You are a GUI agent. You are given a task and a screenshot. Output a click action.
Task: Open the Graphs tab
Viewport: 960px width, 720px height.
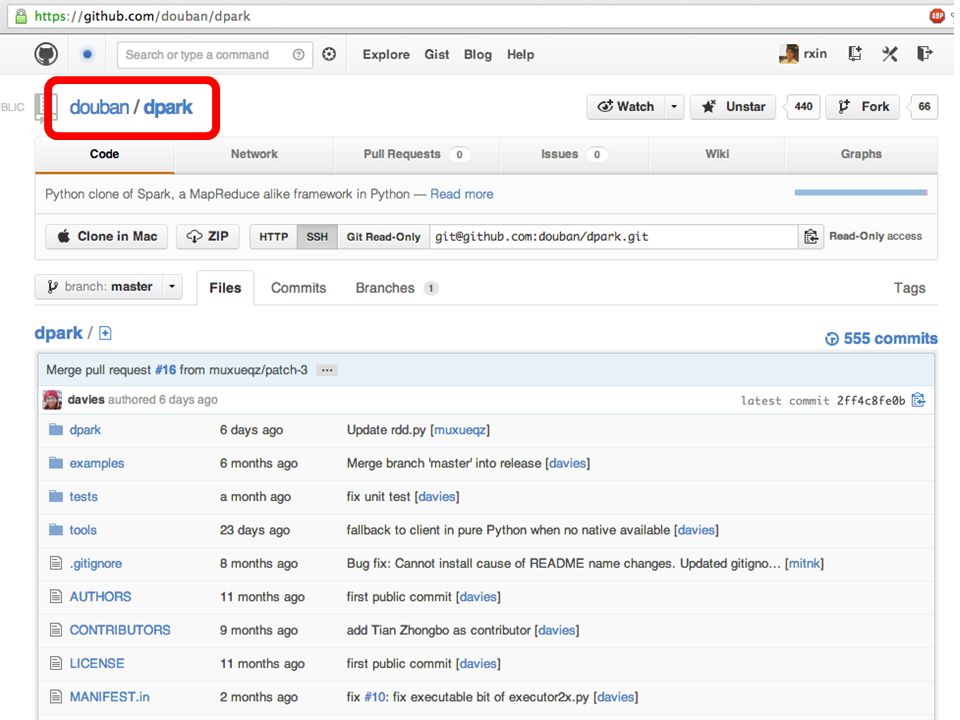[861, 154]
